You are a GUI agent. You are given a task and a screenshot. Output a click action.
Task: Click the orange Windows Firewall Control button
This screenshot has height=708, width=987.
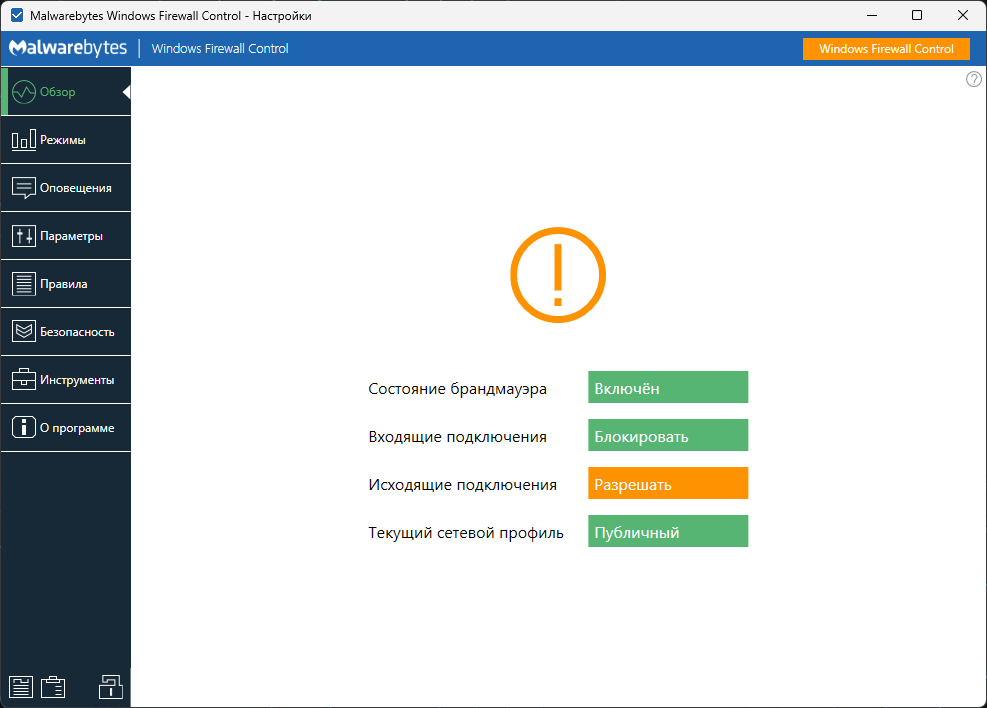886,49
